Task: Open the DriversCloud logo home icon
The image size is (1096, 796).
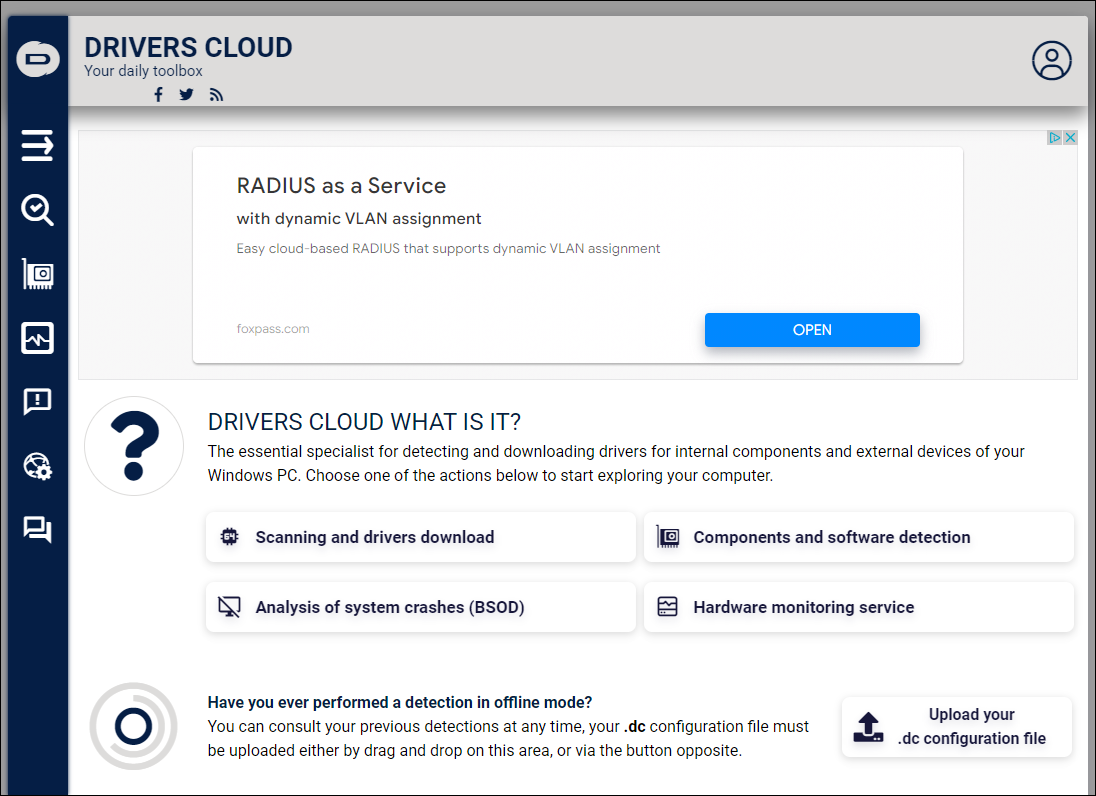Action: (37, 60)
